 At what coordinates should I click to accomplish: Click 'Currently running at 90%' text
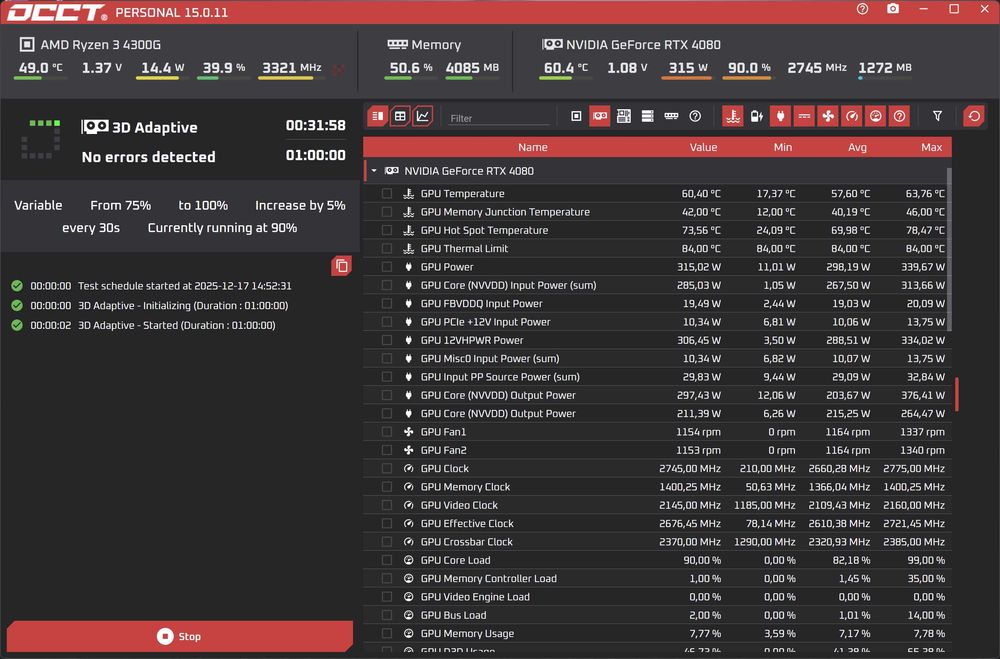[222, 228]
